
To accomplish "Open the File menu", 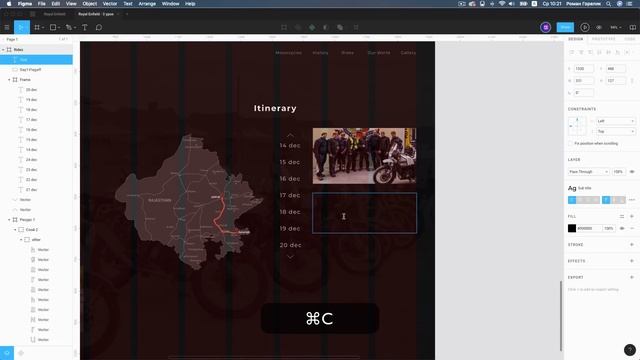I will click(42, 4).
